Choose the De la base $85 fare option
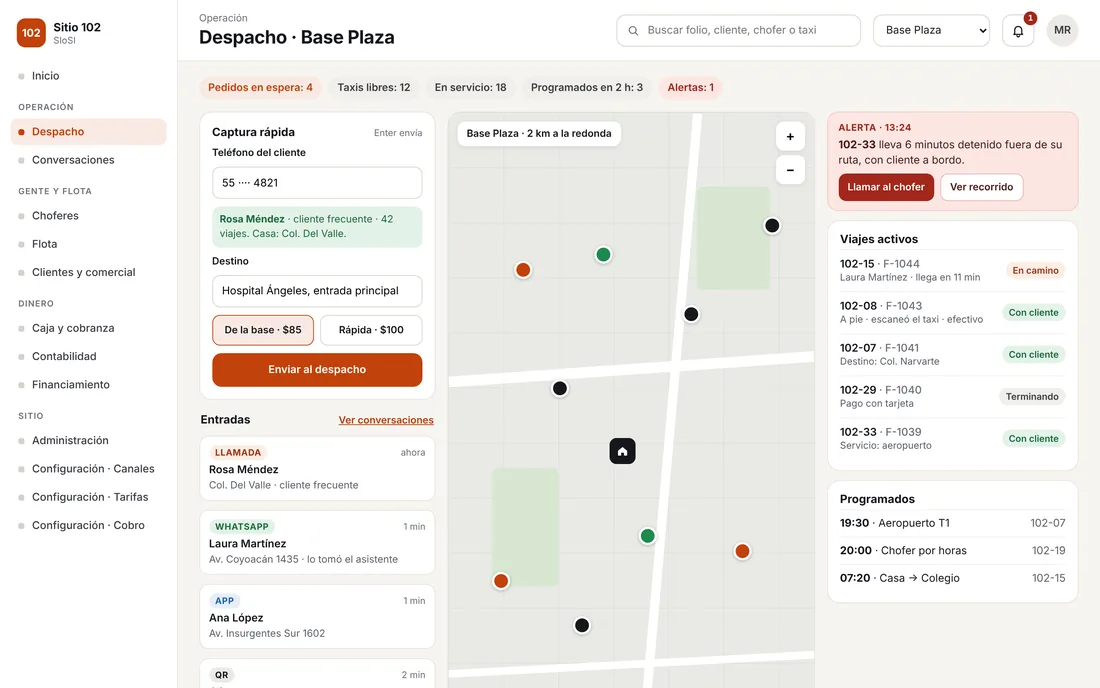This screenshot has width=1100, height=688. pyautogui.click(x=263, y=330)
